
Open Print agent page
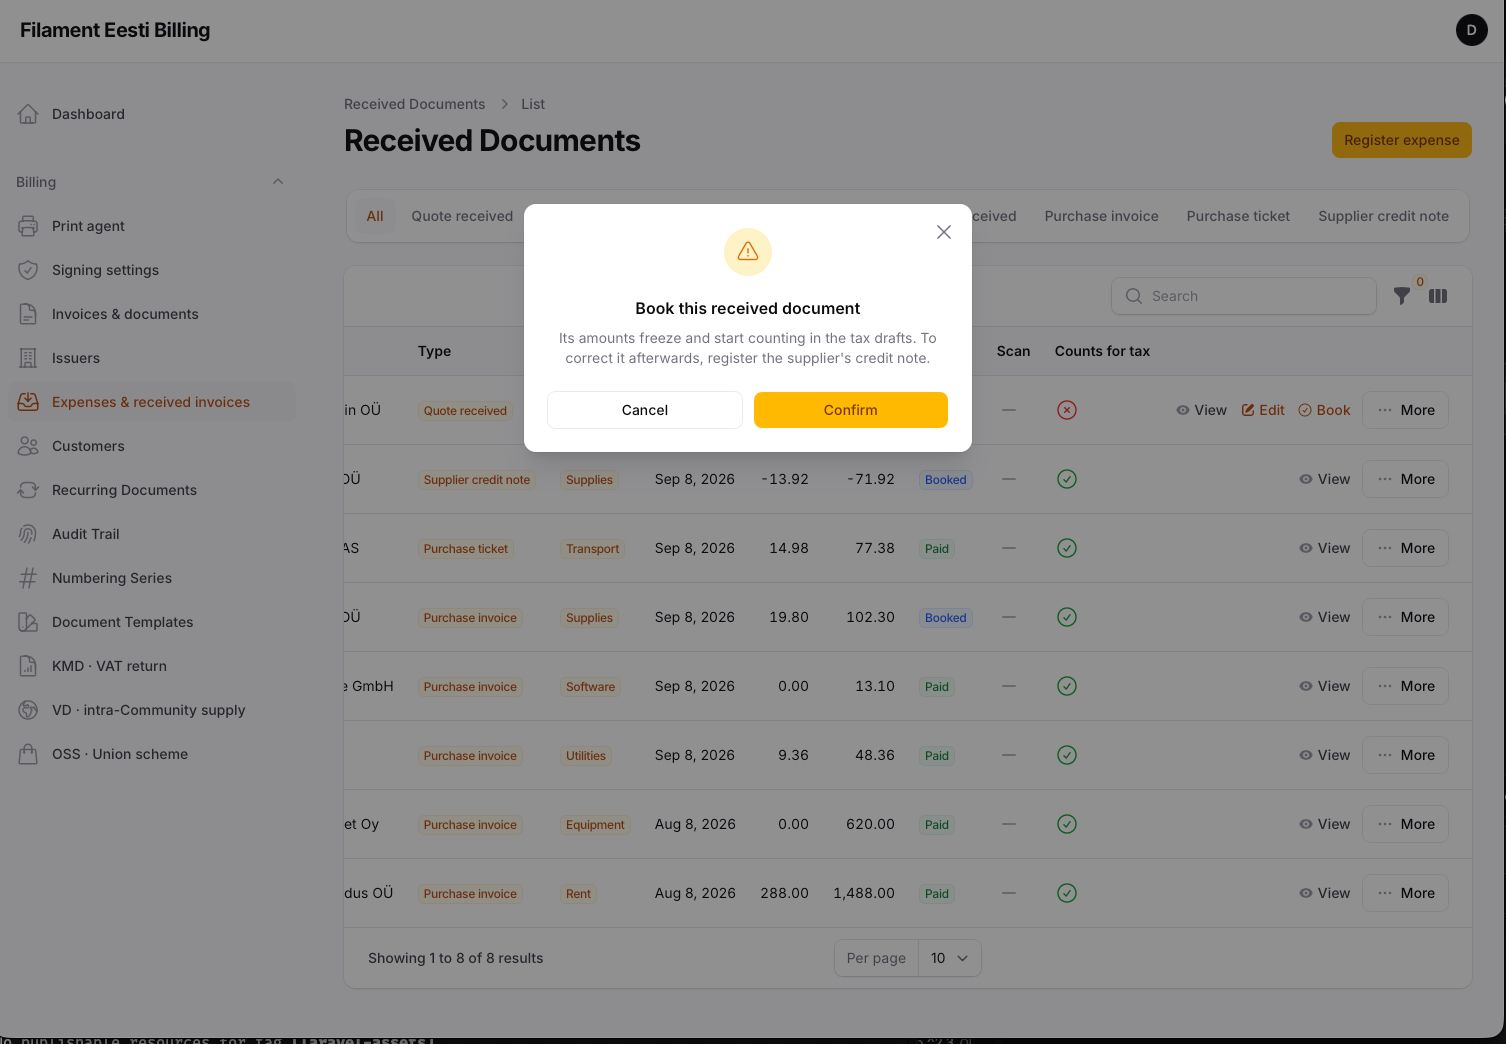88,226
